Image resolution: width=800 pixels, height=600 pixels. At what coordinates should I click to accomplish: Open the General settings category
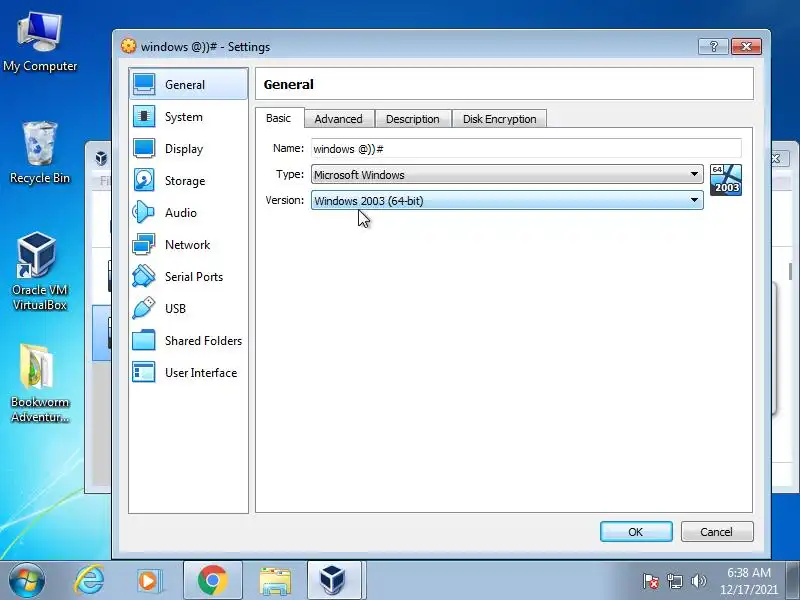188,84
